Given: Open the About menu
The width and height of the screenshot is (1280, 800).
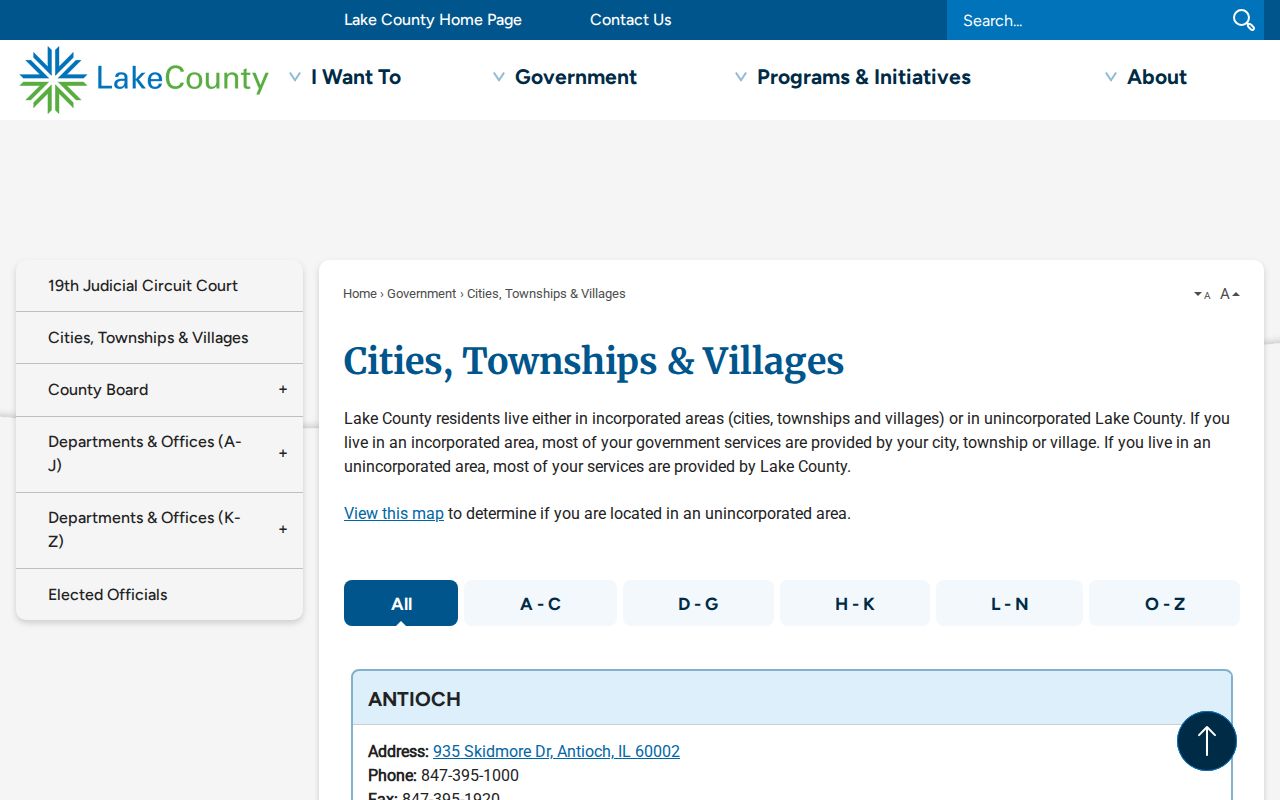Looking at the screenshot, I should coord(1157,77).
